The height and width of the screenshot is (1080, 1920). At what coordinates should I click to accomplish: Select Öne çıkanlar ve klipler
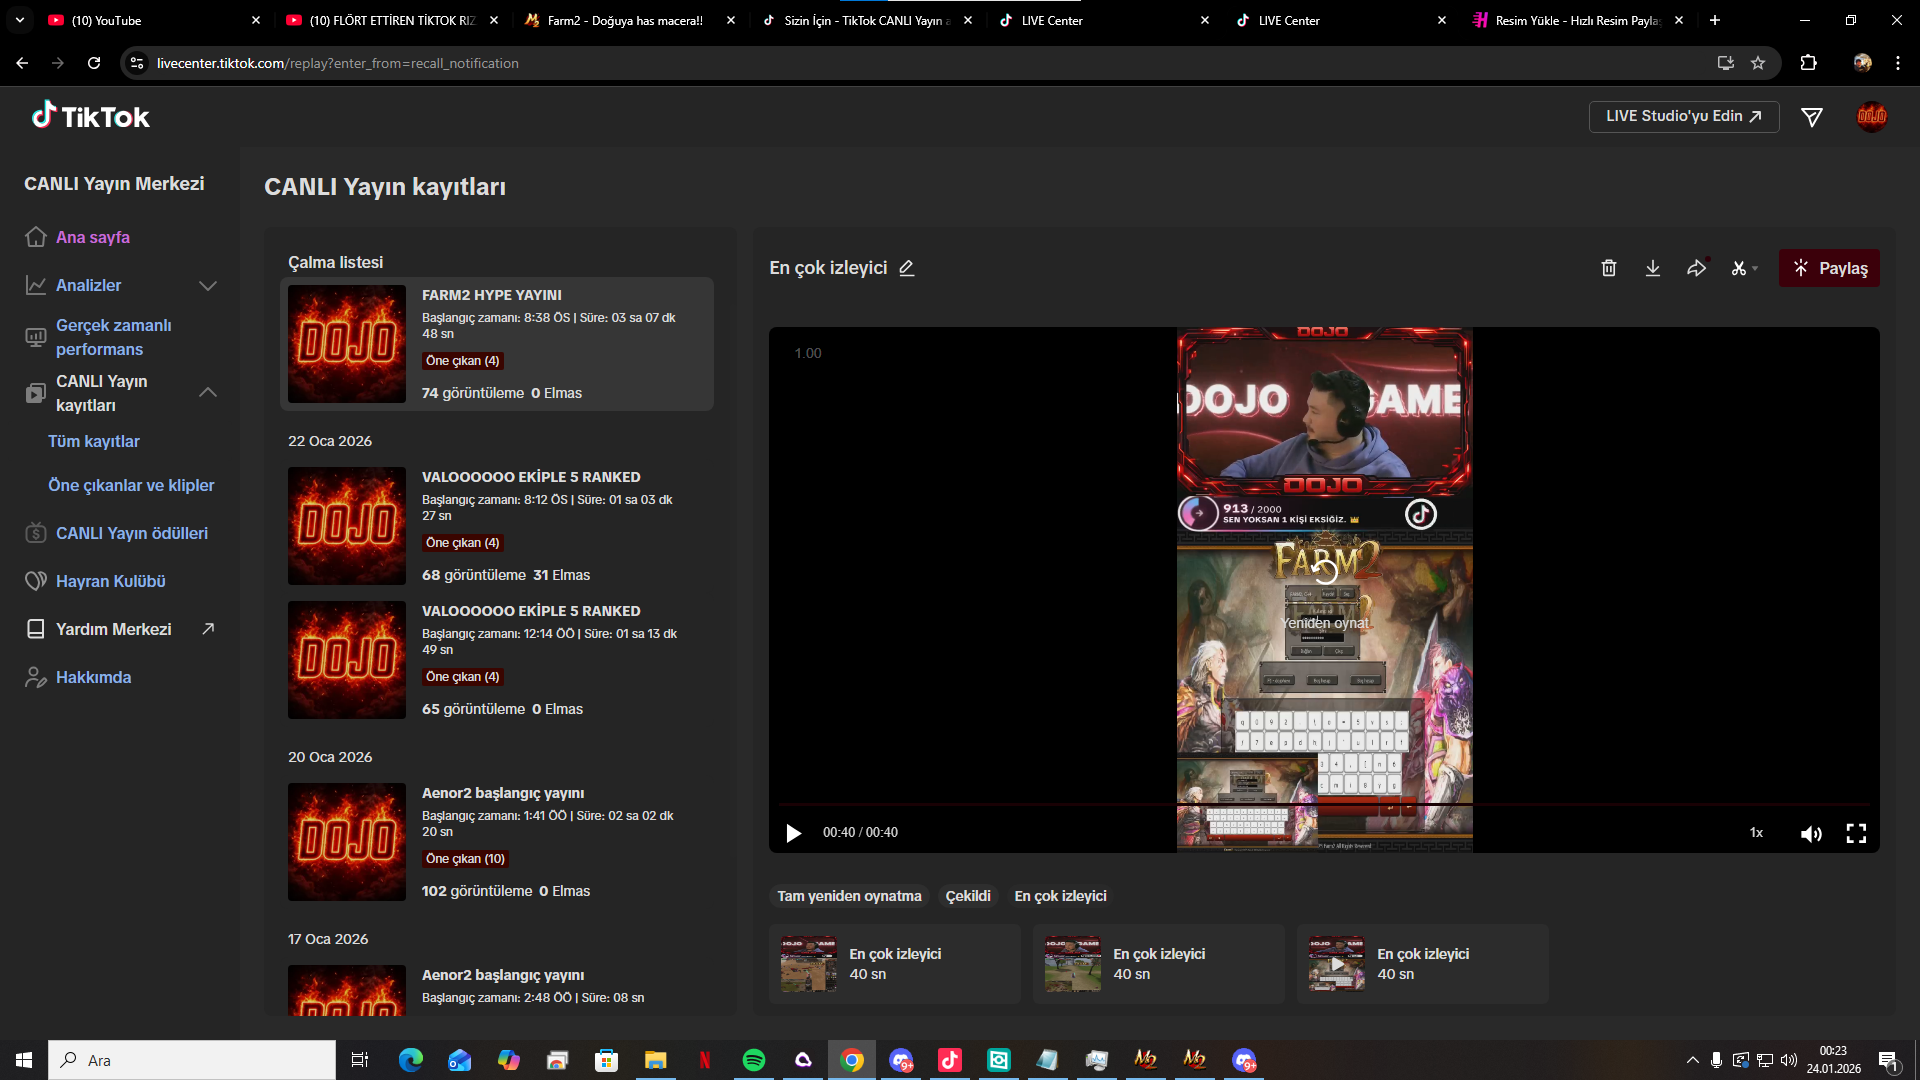pos(131,485)
